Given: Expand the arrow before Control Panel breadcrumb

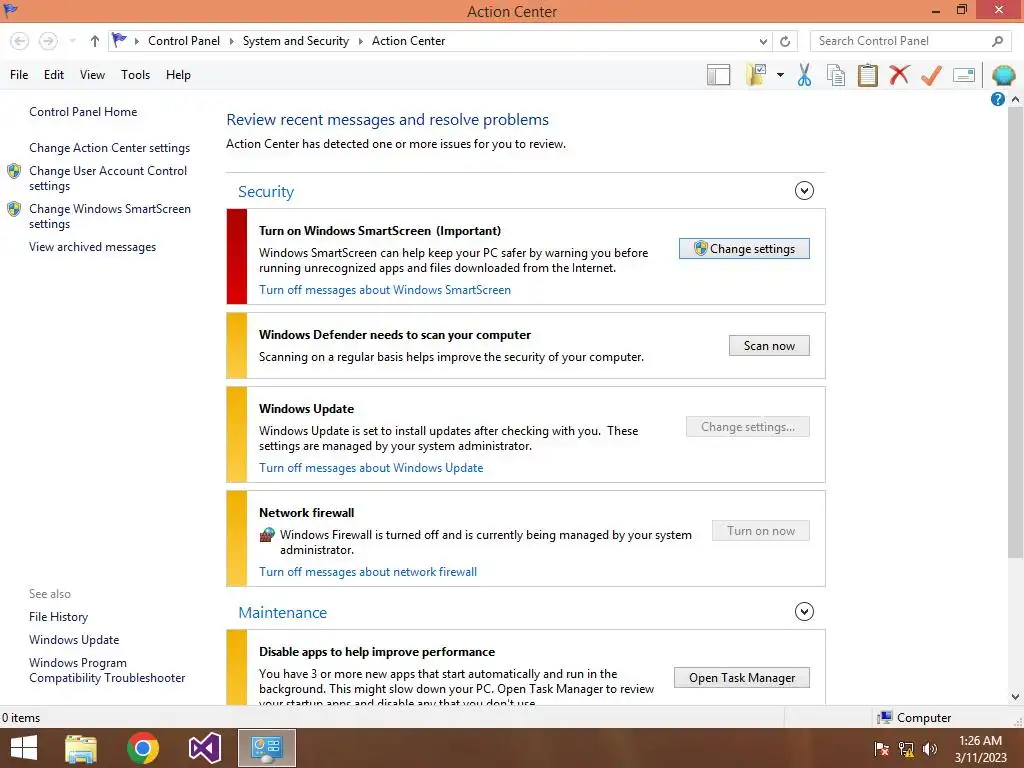Looking at the screenshot, I should click(136, 41).
